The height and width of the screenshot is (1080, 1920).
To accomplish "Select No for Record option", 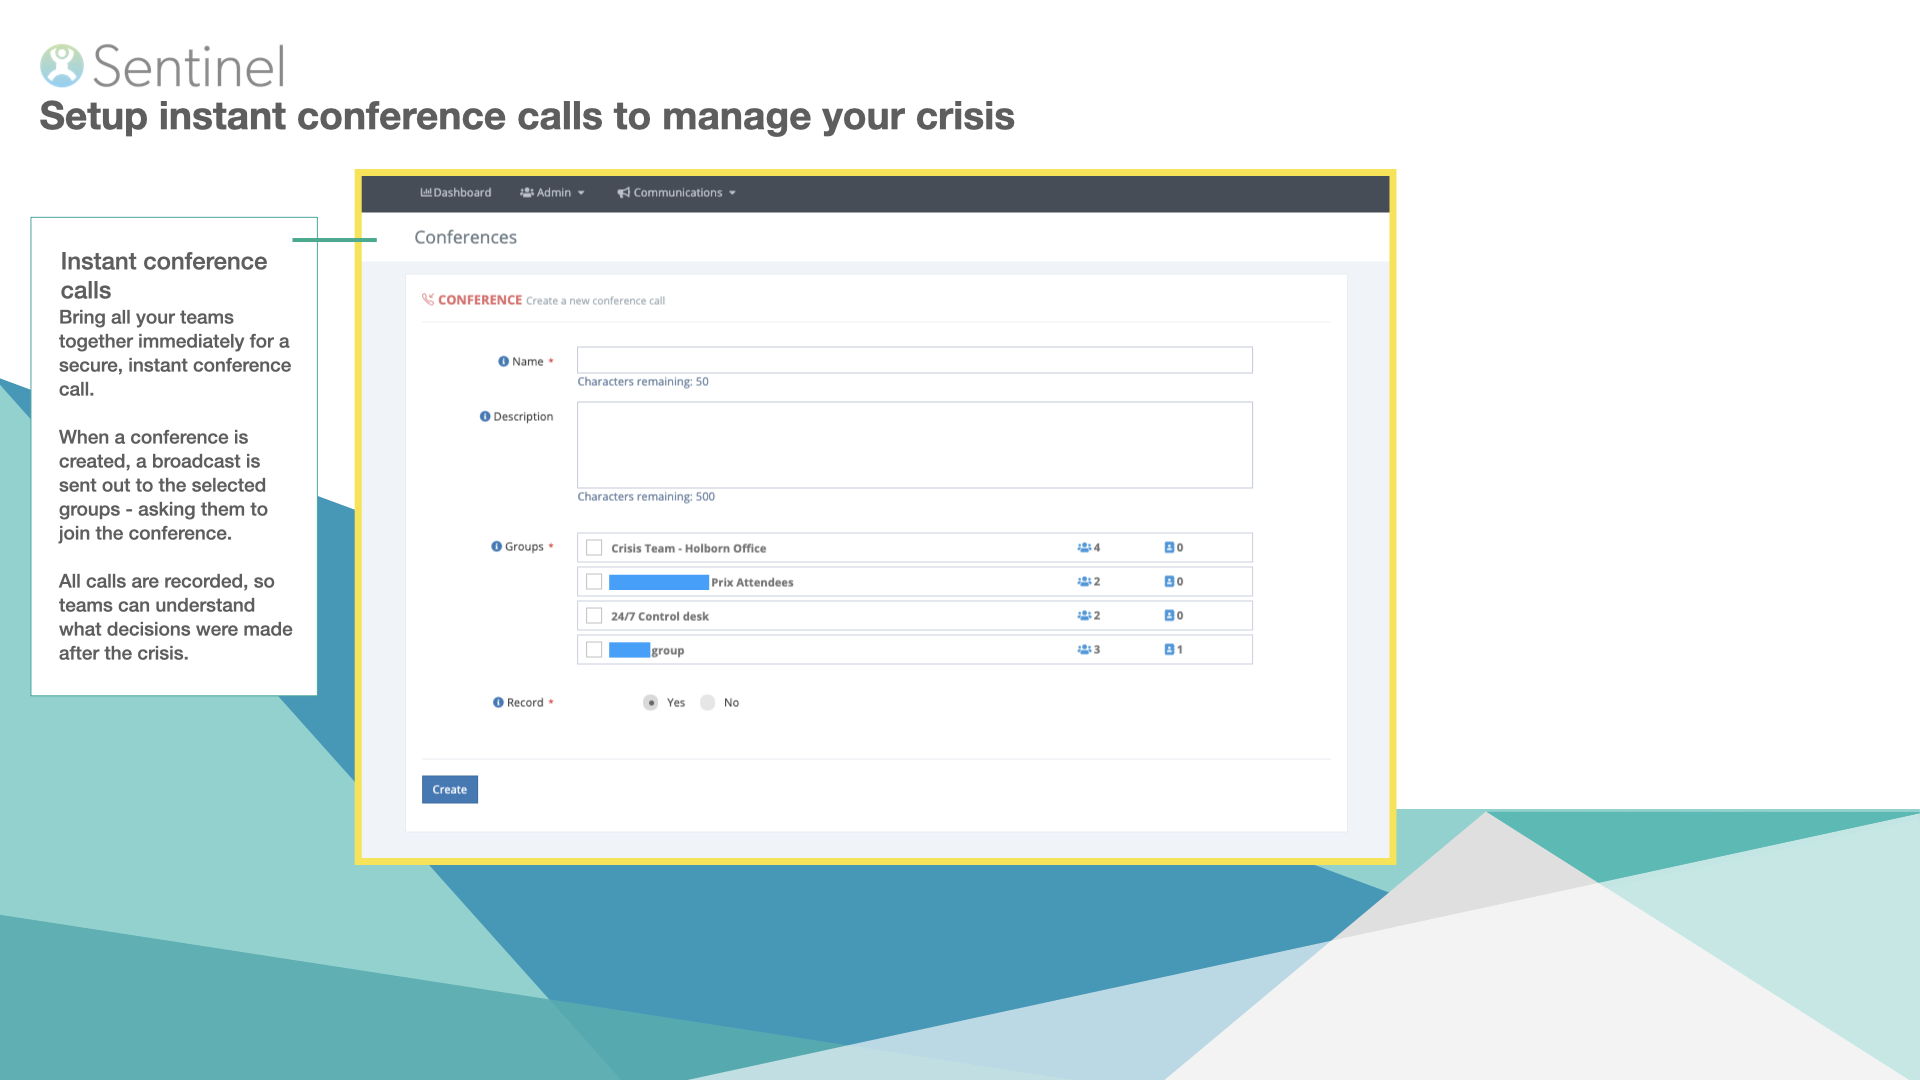I will (708, 703).
